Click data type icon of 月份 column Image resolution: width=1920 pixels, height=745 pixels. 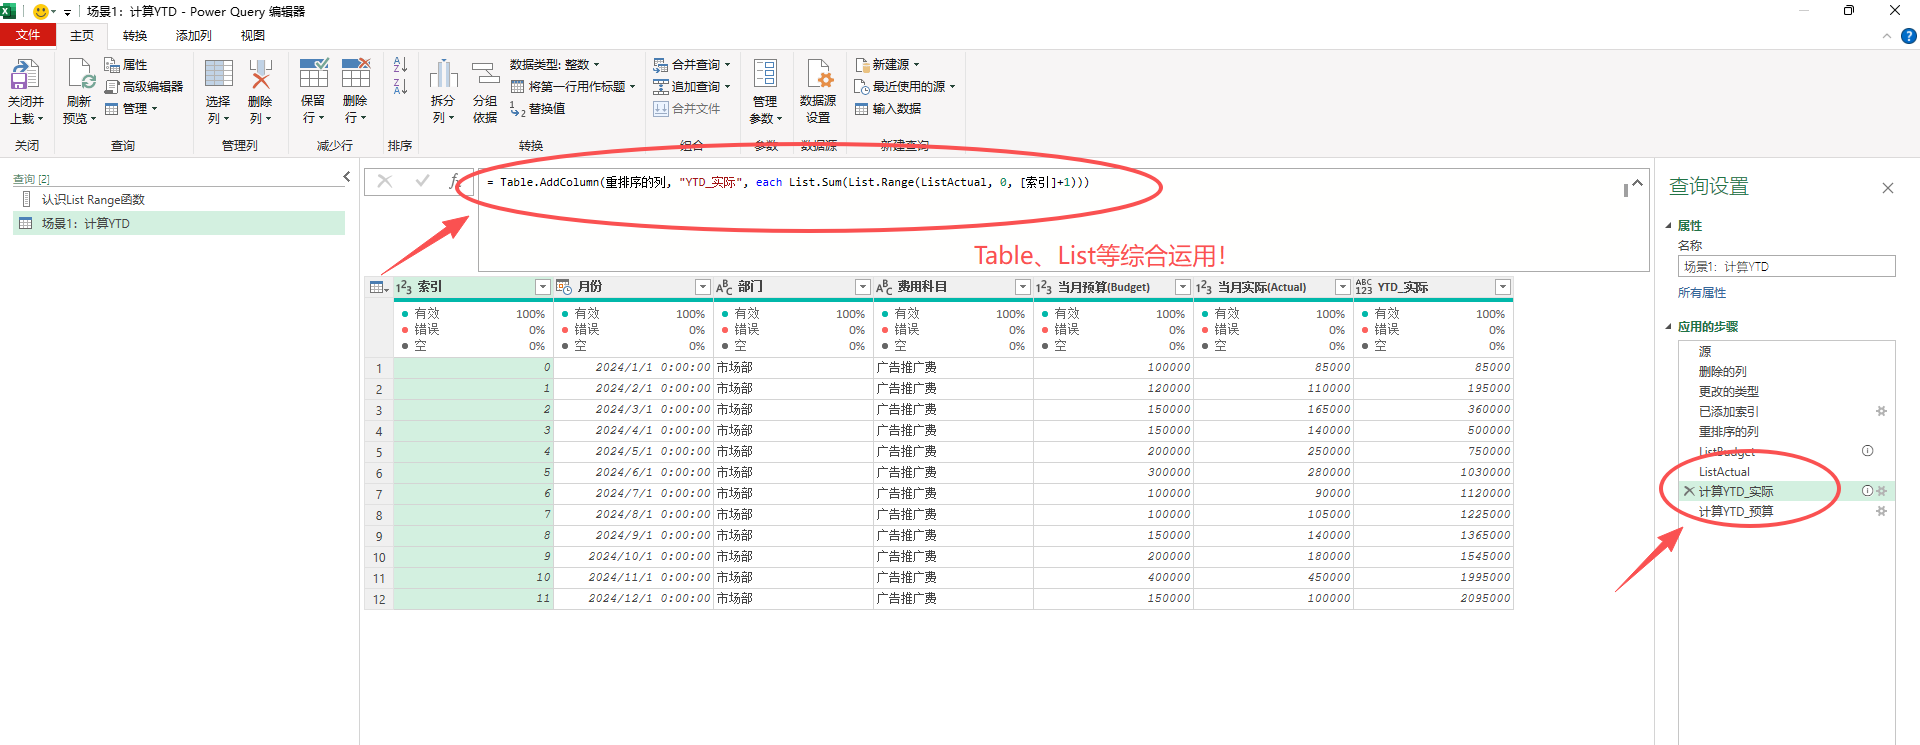point(564,287)
